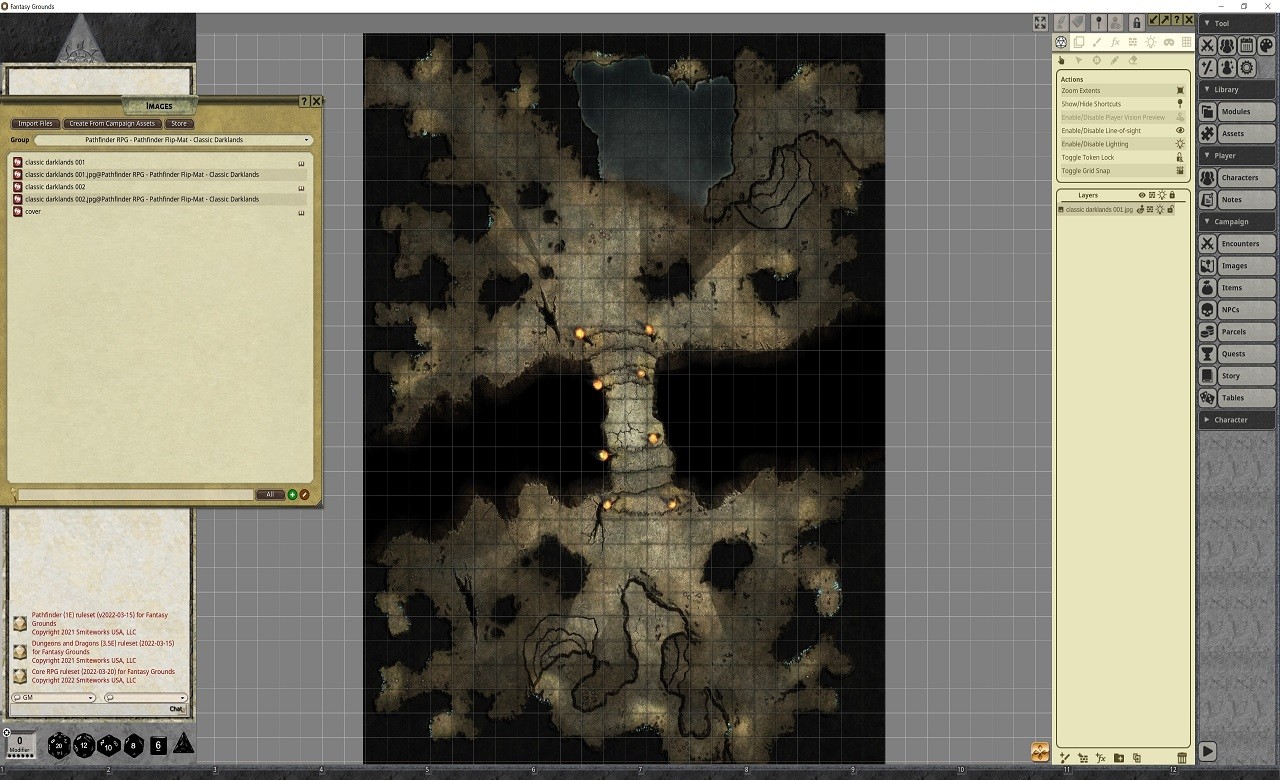Click Create From Campaign Assets button
The image size is (1280, 780).
tap(112, 124)
